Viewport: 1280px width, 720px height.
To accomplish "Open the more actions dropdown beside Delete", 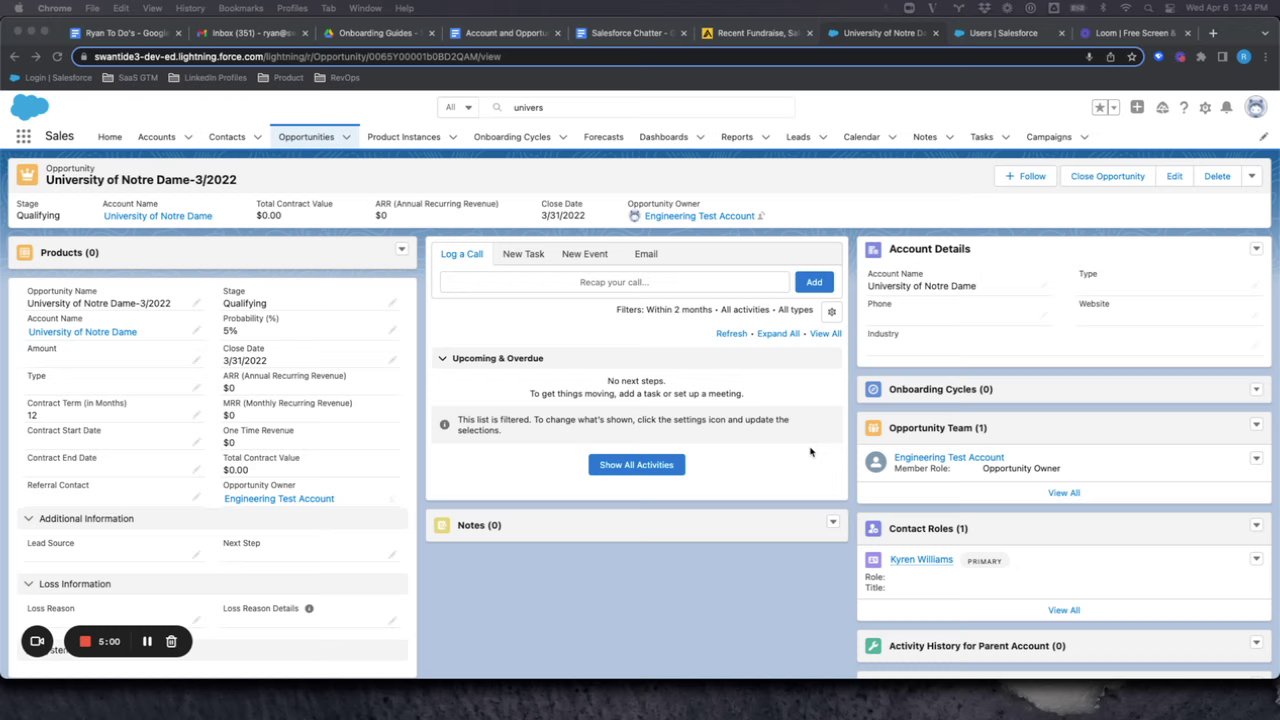I will coord(1251,176).
